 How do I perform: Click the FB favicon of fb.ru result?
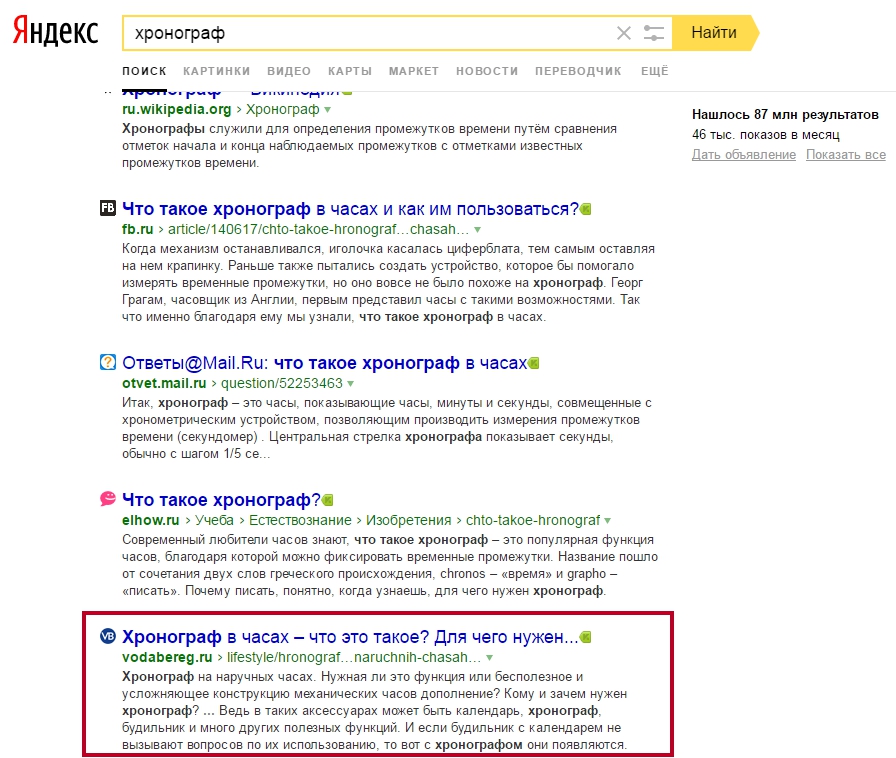(107, 208)
